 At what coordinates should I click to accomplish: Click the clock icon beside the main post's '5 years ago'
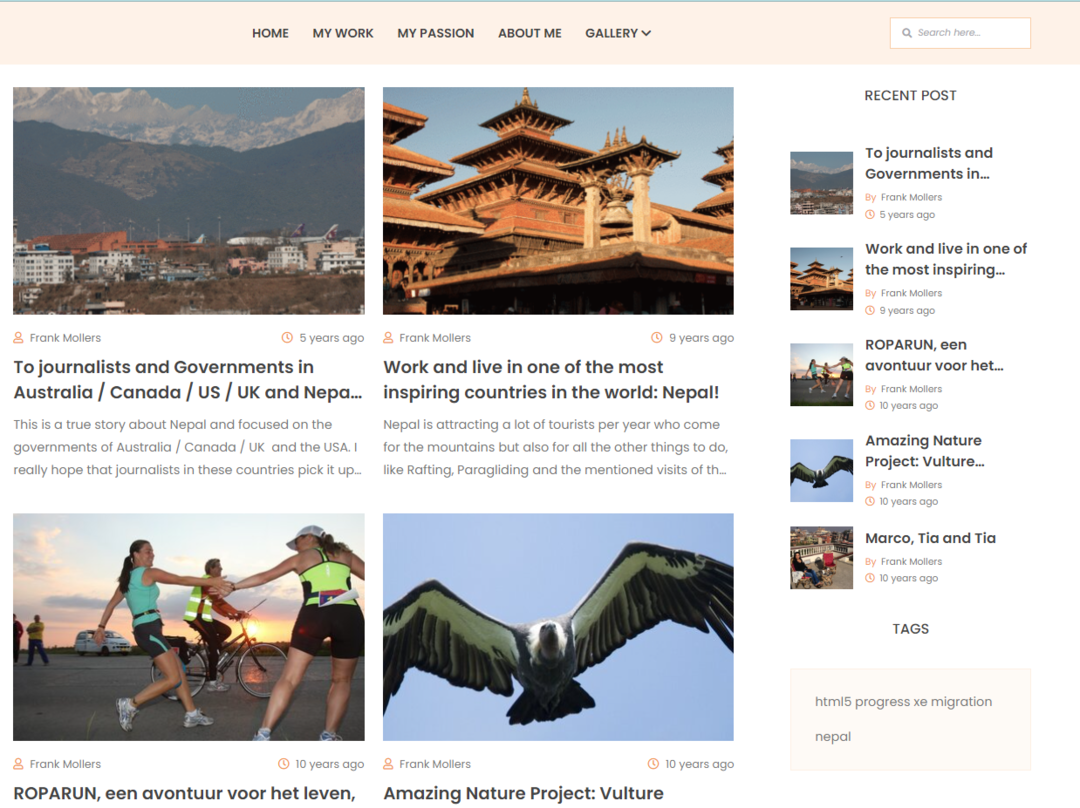[x=287, y=338]
